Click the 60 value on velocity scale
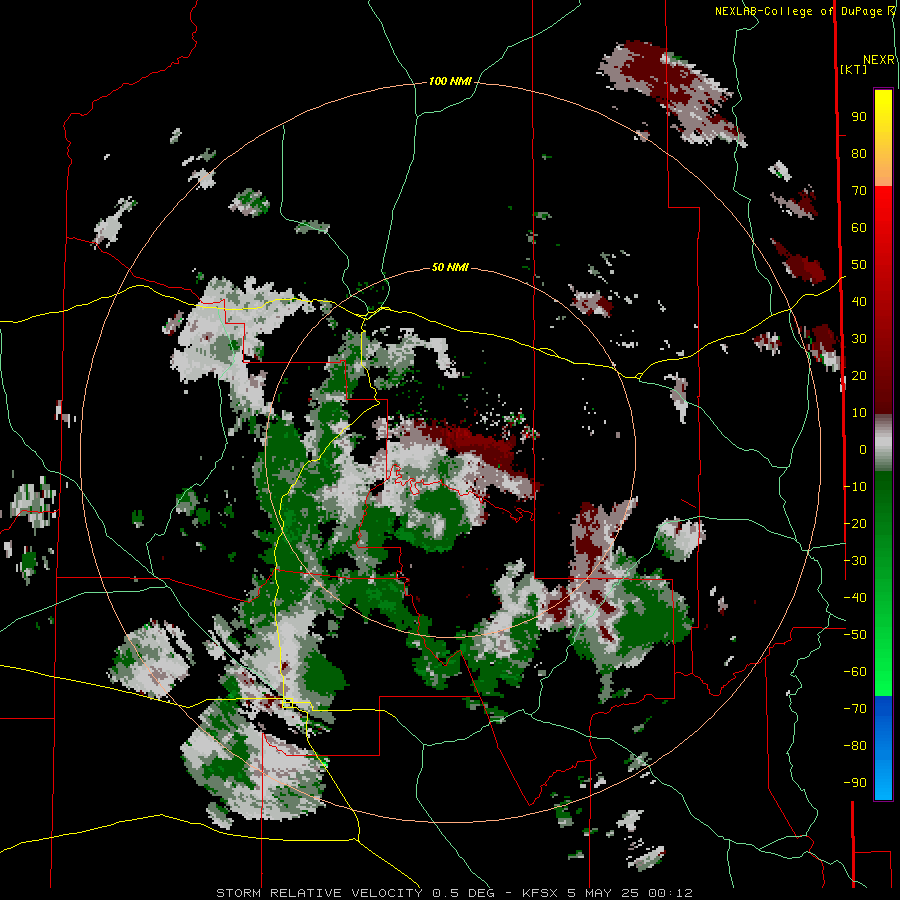Image resolution: width=900 pixels, height=900 pixels. coord(859,228)
